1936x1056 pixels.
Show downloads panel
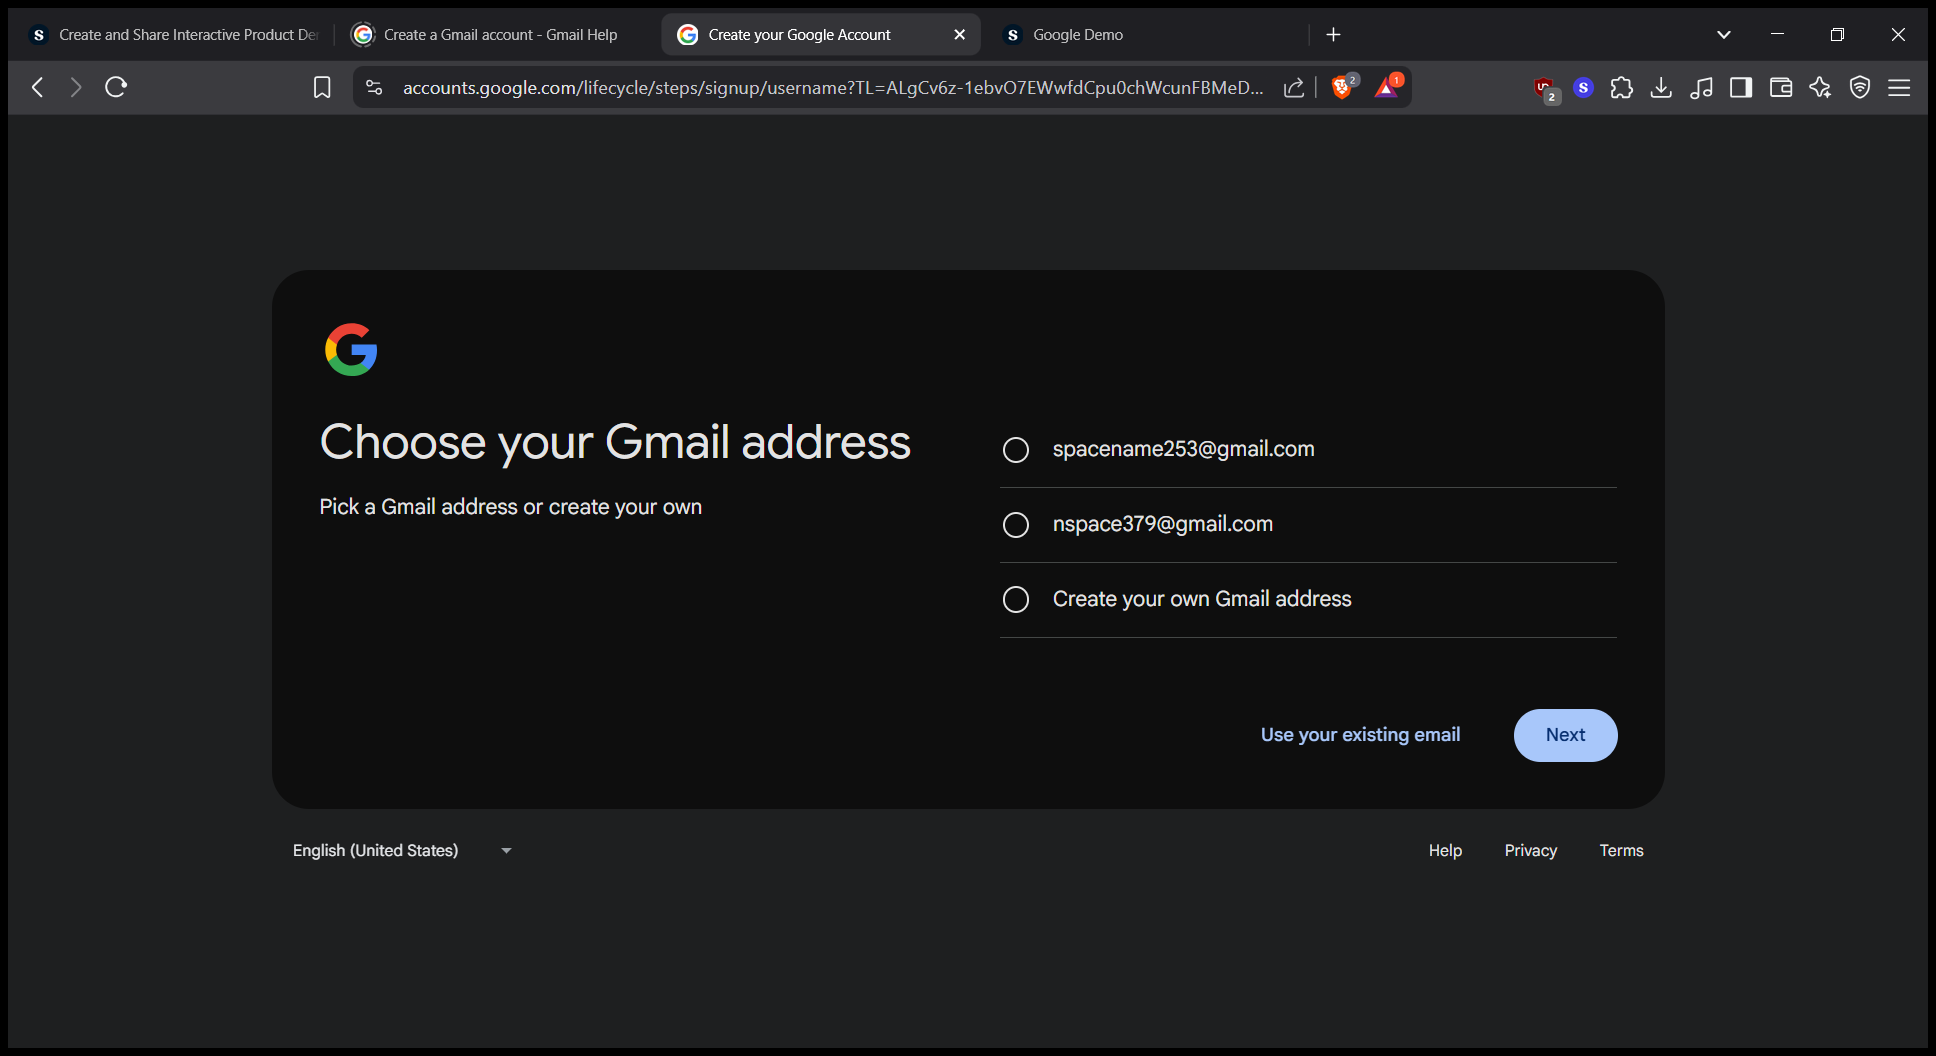point(1661,87)
